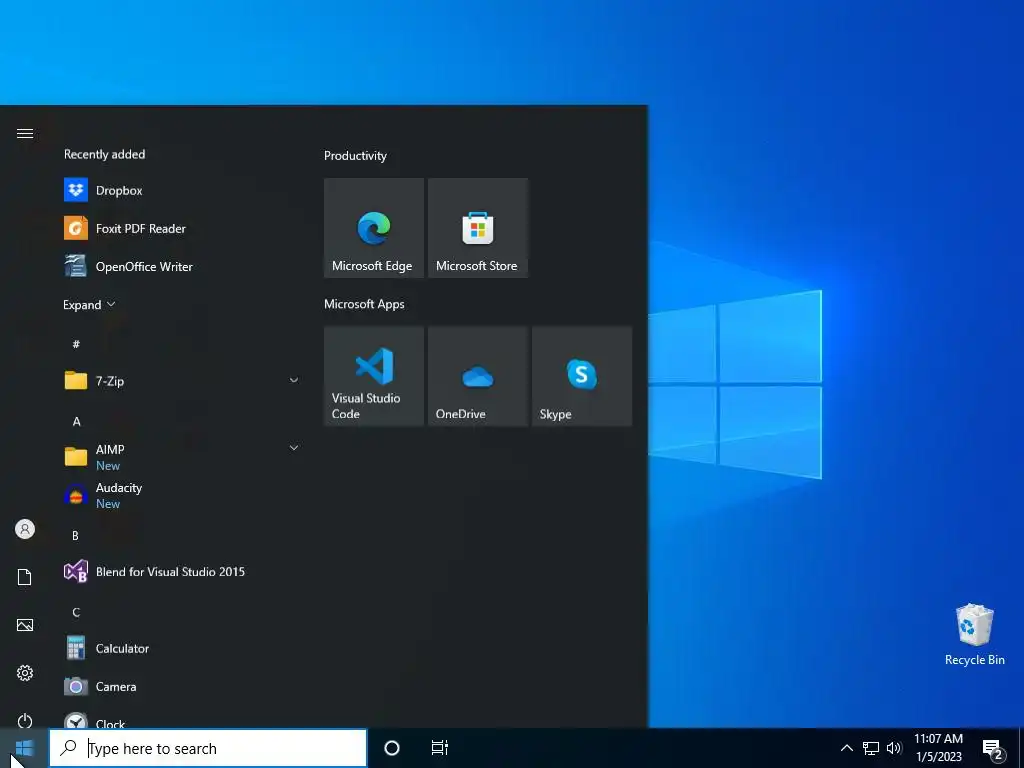Viewport: 1024px width, 768px height.
Task: Launch the Skype tile
Action: (x=582, y=376)
